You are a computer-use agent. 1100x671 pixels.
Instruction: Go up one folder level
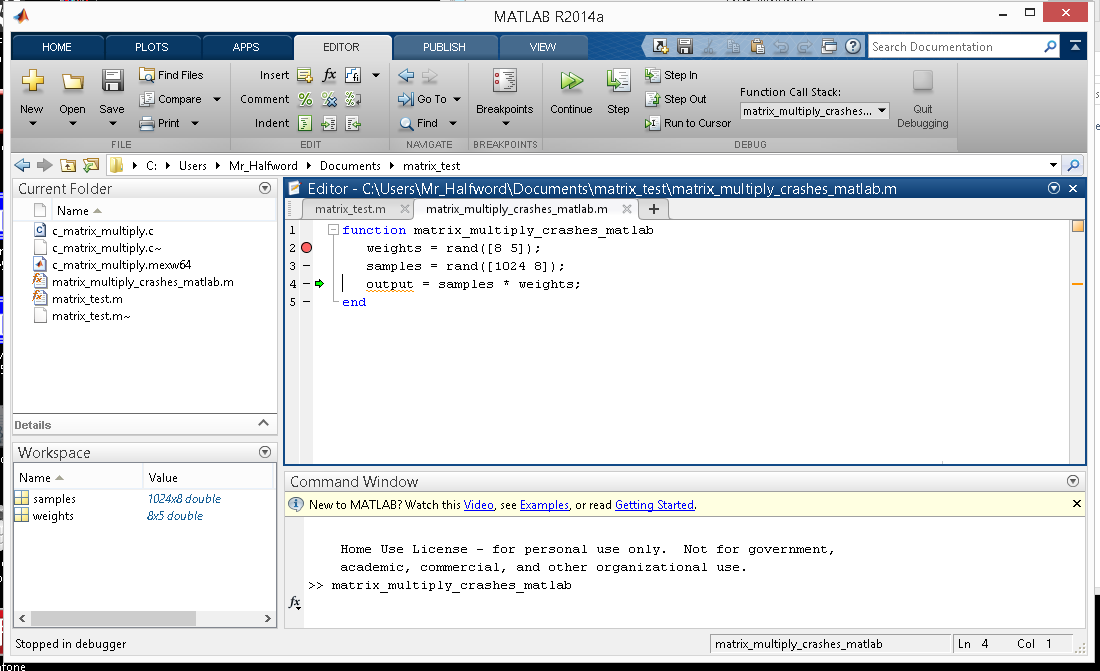[x=68, y=166]
